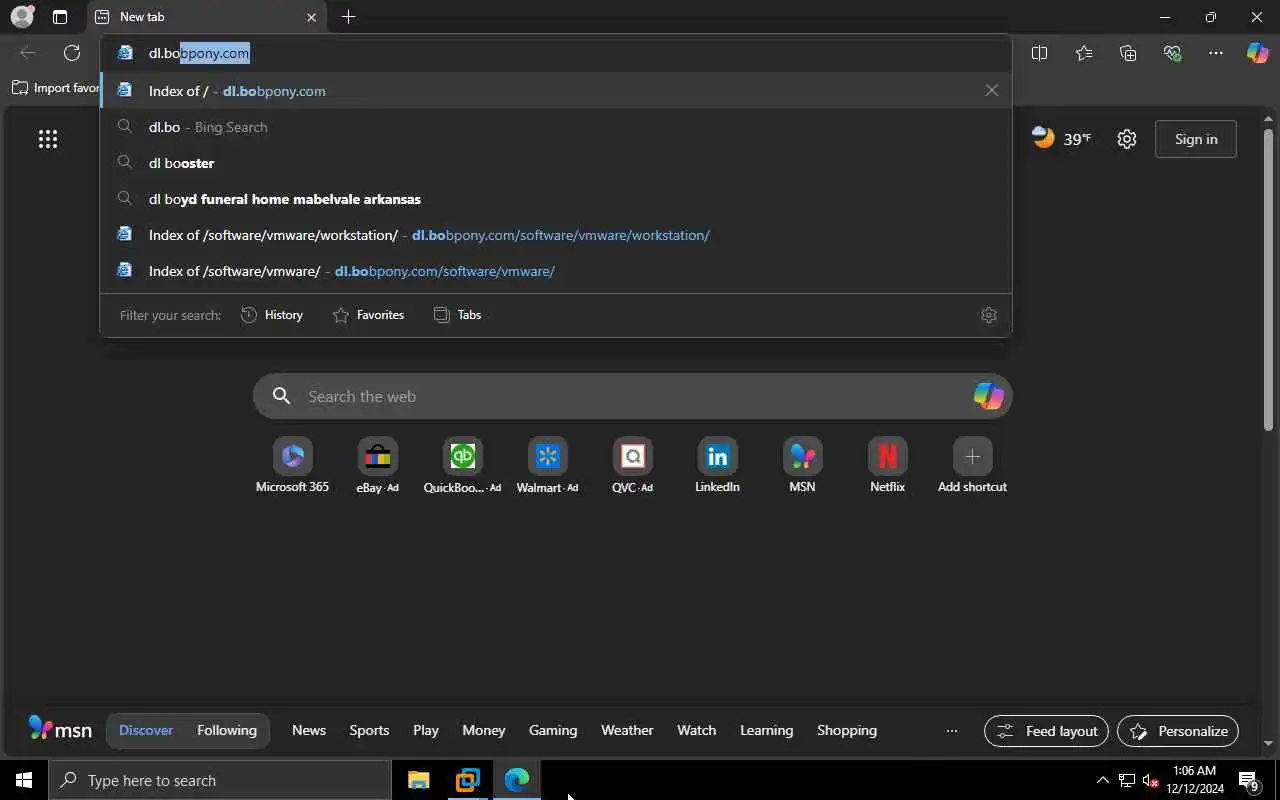Click Add shortcut plus tile
The height and width of the screenshot is (800, 1280).
(972, 465)
